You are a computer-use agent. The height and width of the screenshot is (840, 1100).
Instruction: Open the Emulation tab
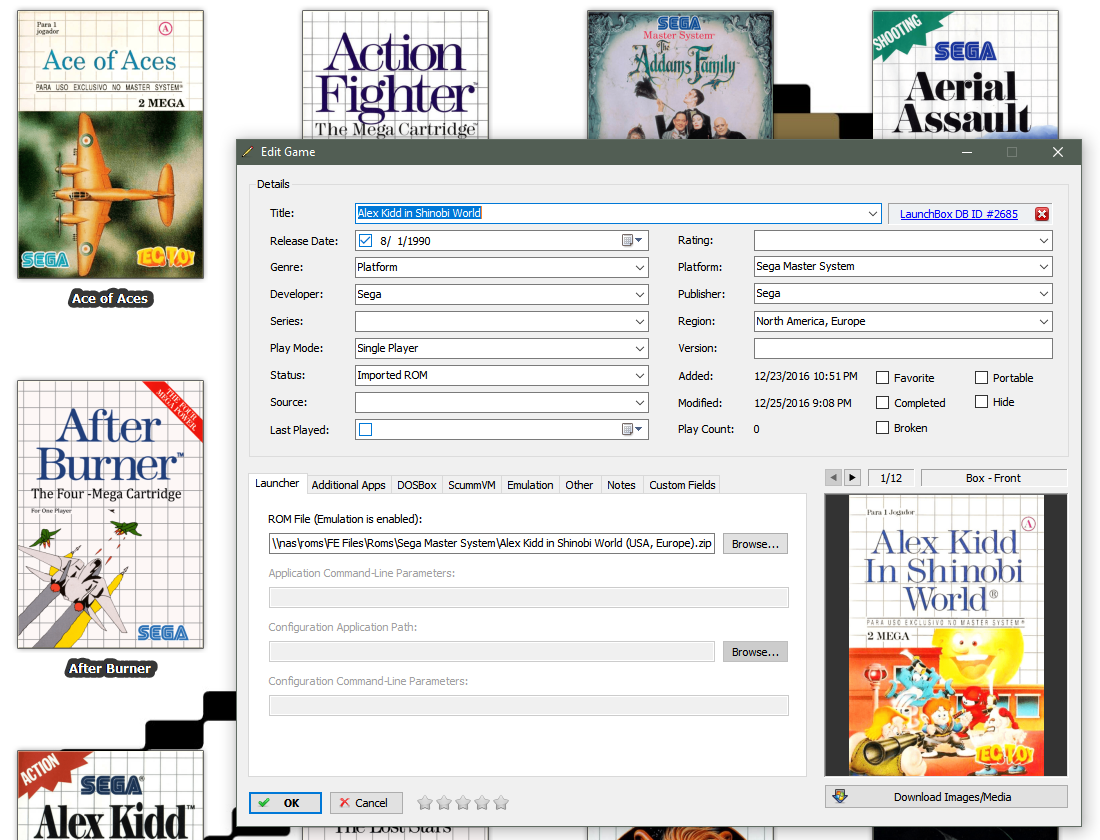[x=530, y=485]
